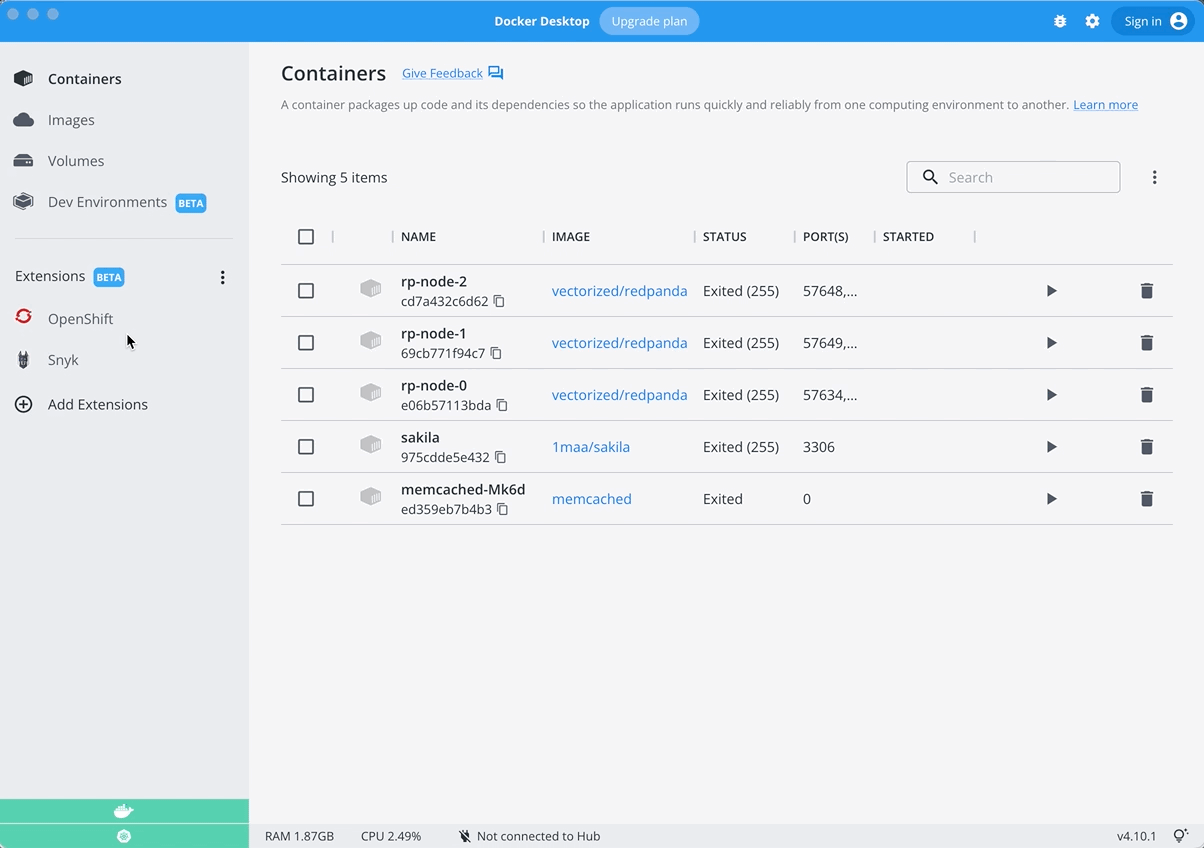The height and width of the screenshot is (848, 1204).
Task: Click the Sign in button
Action: (x=1154, y=21)
